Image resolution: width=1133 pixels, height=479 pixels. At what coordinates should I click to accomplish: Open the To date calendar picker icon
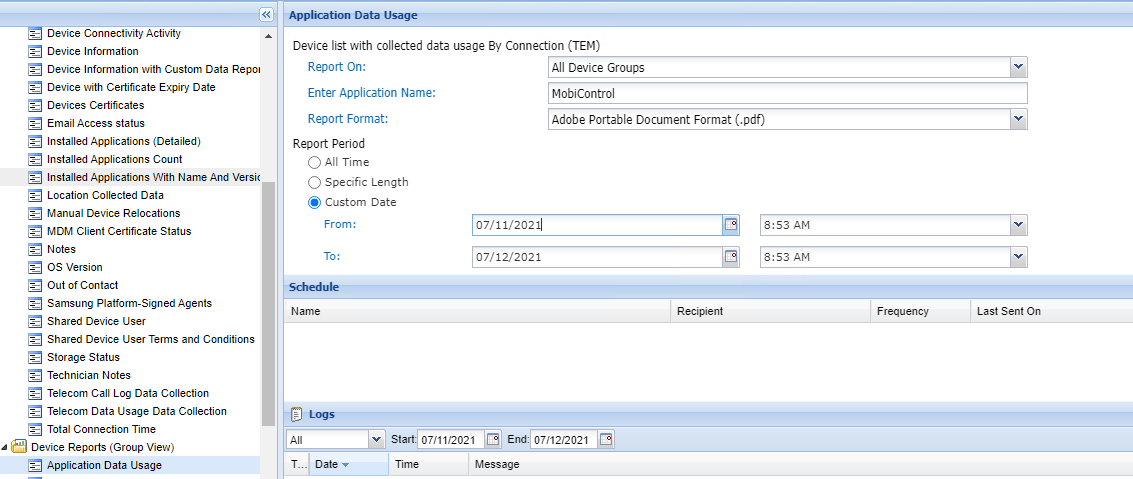point(731,257)
